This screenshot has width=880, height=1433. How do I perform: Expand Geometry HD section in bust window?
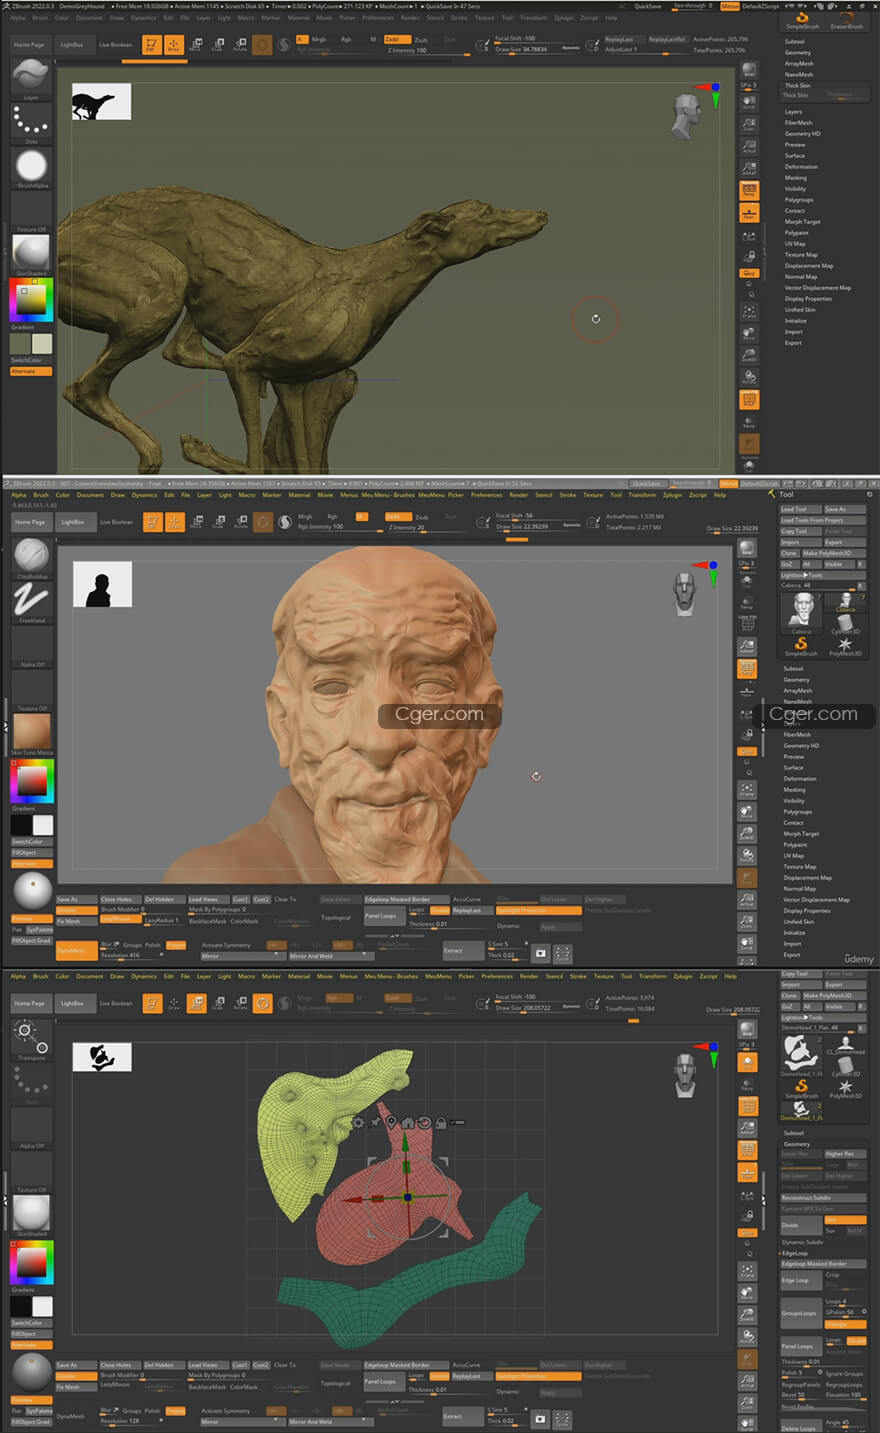pyautogui.click(x=801, y=746)
